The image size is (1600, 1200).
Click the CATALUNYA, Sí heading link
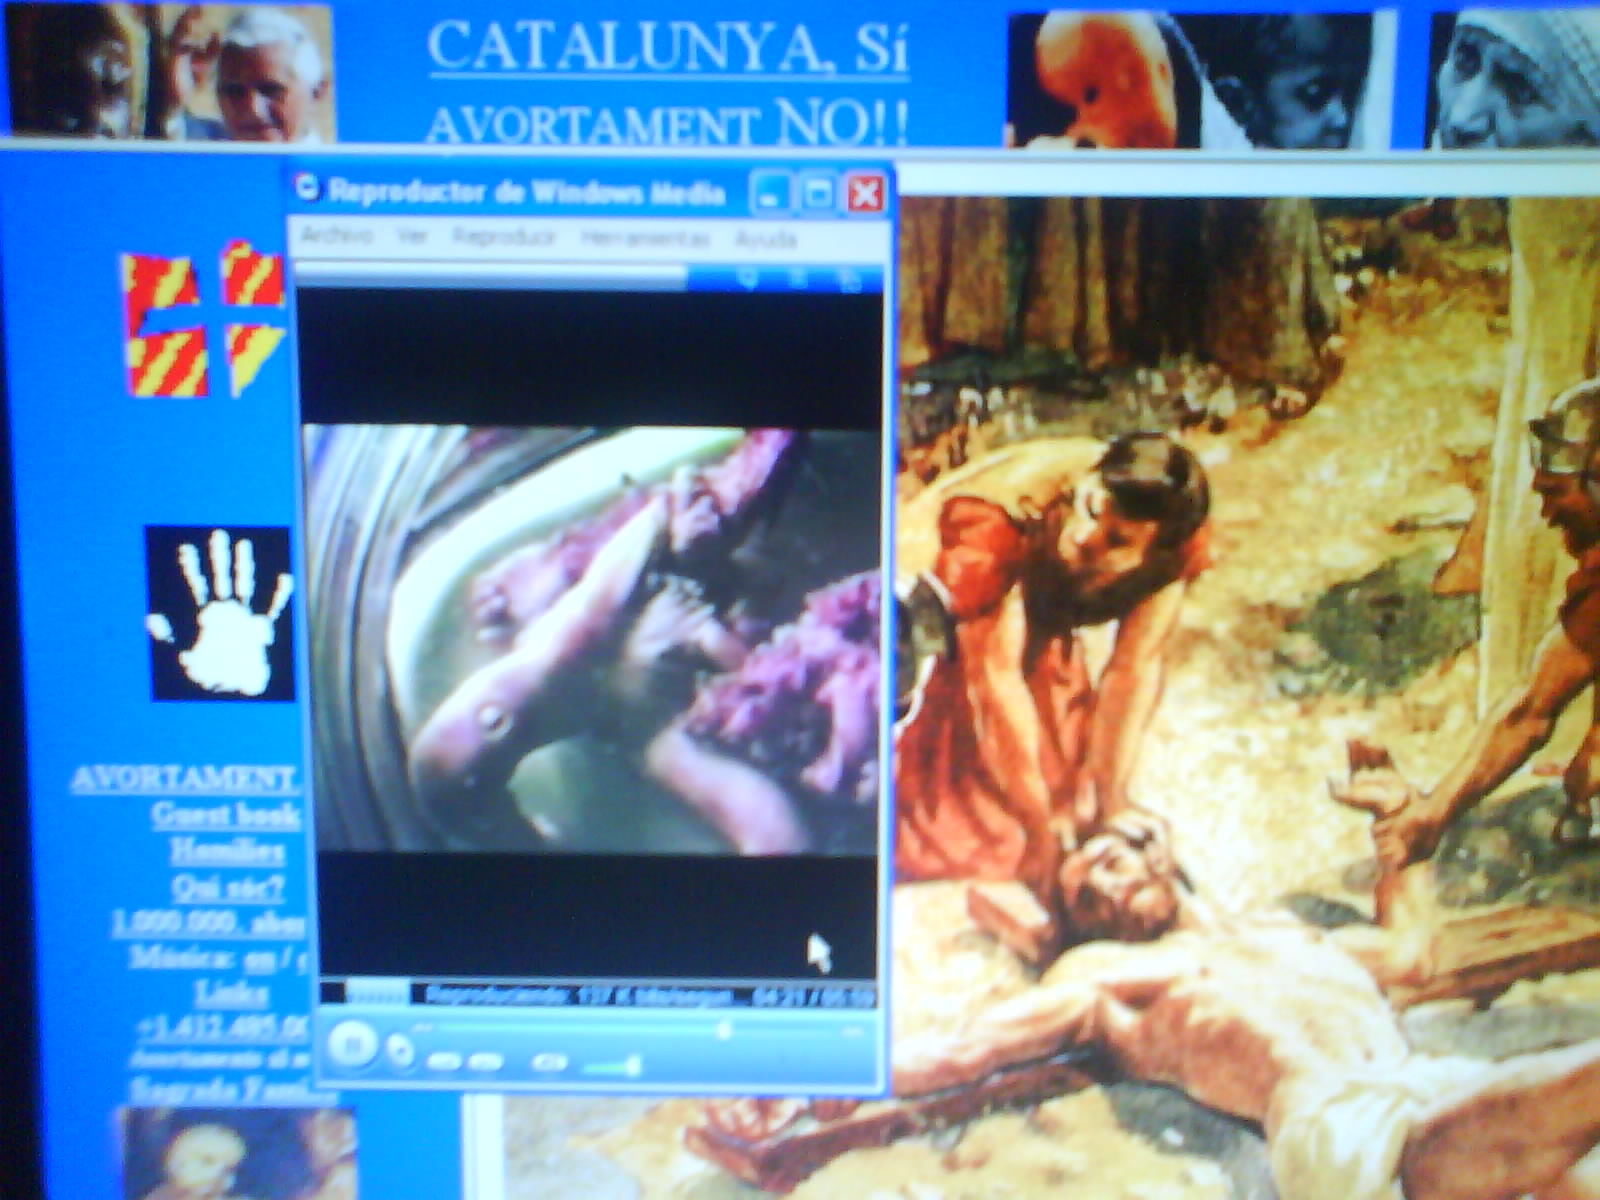click(667, 46)
